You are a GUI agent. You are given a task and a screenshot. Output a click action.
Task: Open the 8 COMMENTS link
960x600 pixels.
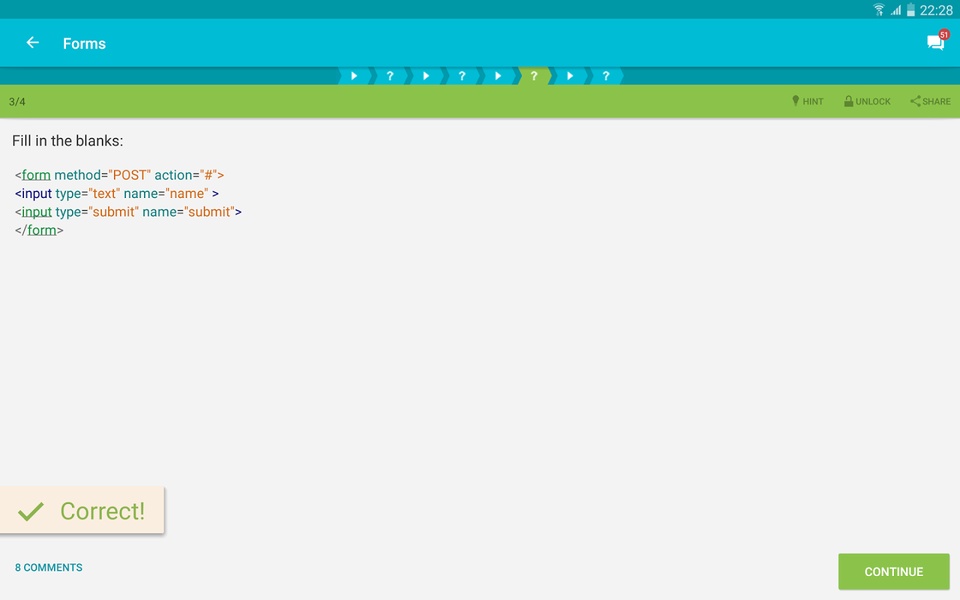click(x=48, y=568)
